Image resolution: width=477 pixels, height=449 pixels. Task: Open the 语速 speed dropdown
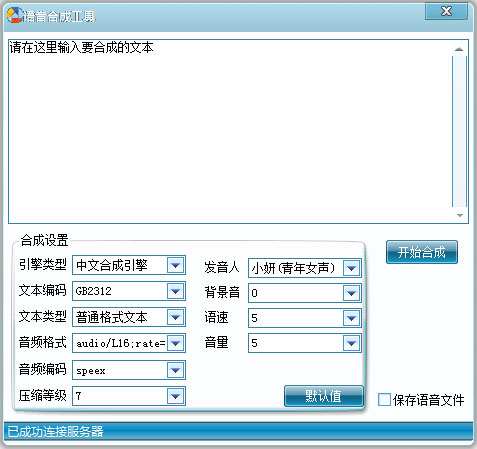[x=351, y=318]
